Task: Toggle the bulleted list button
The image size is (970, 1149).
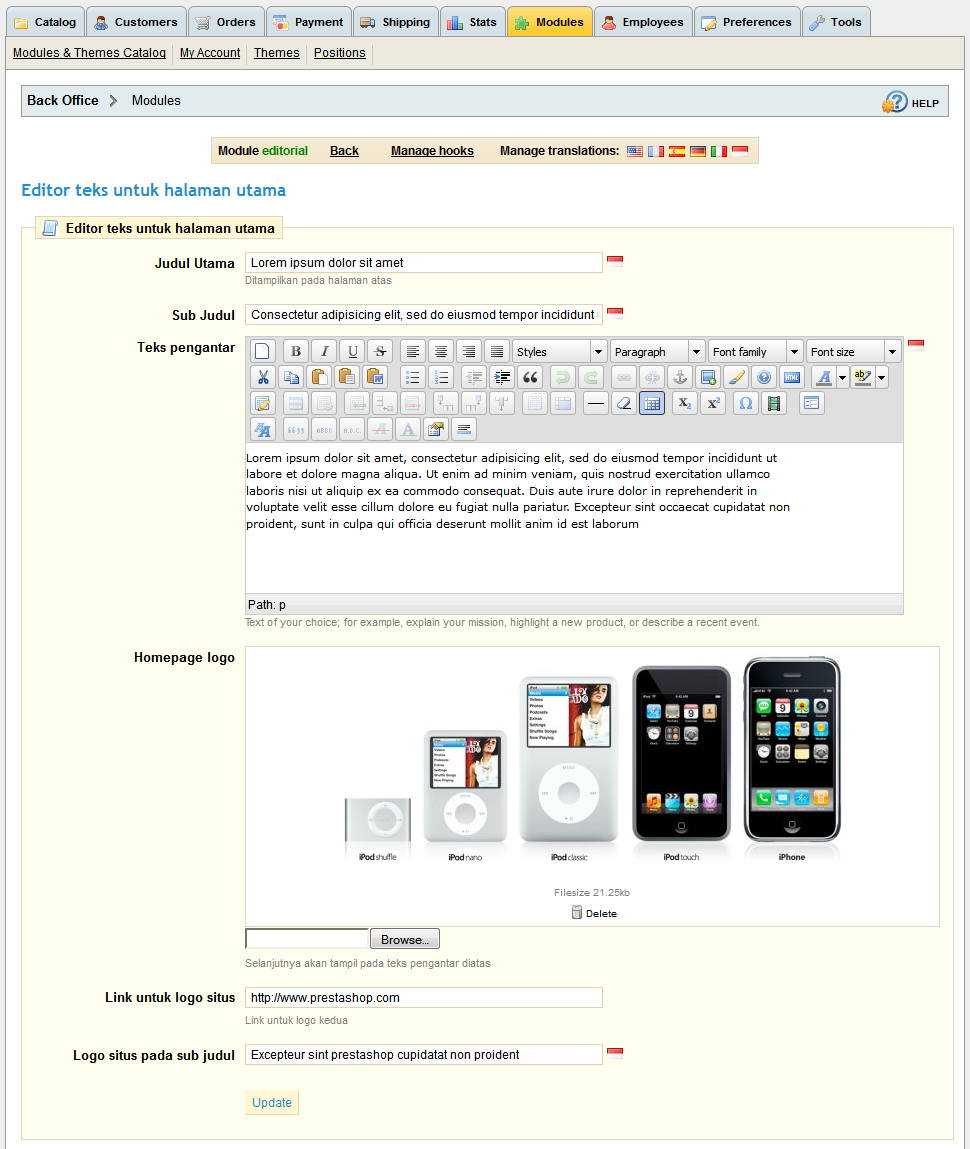Action: point(412,377)
